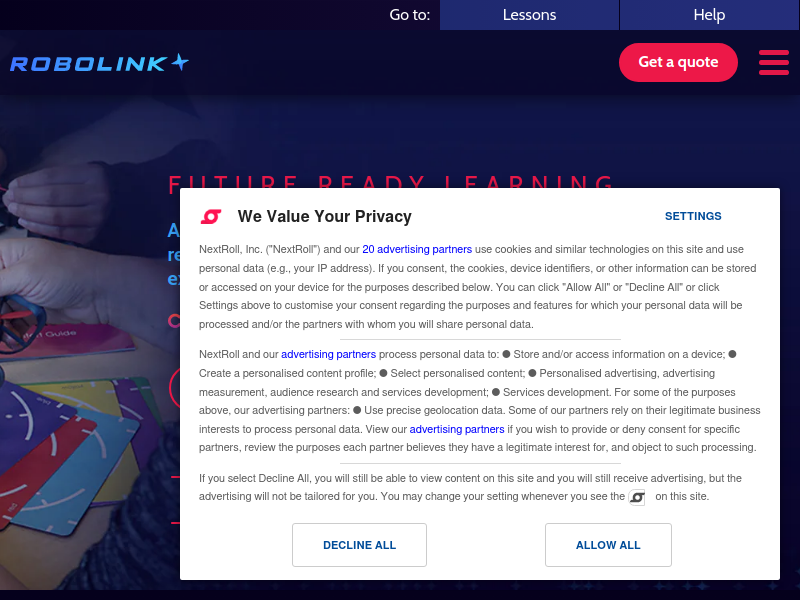Choose DECLINE ALL for cookies
800x600 pixels.
point(359,545)
